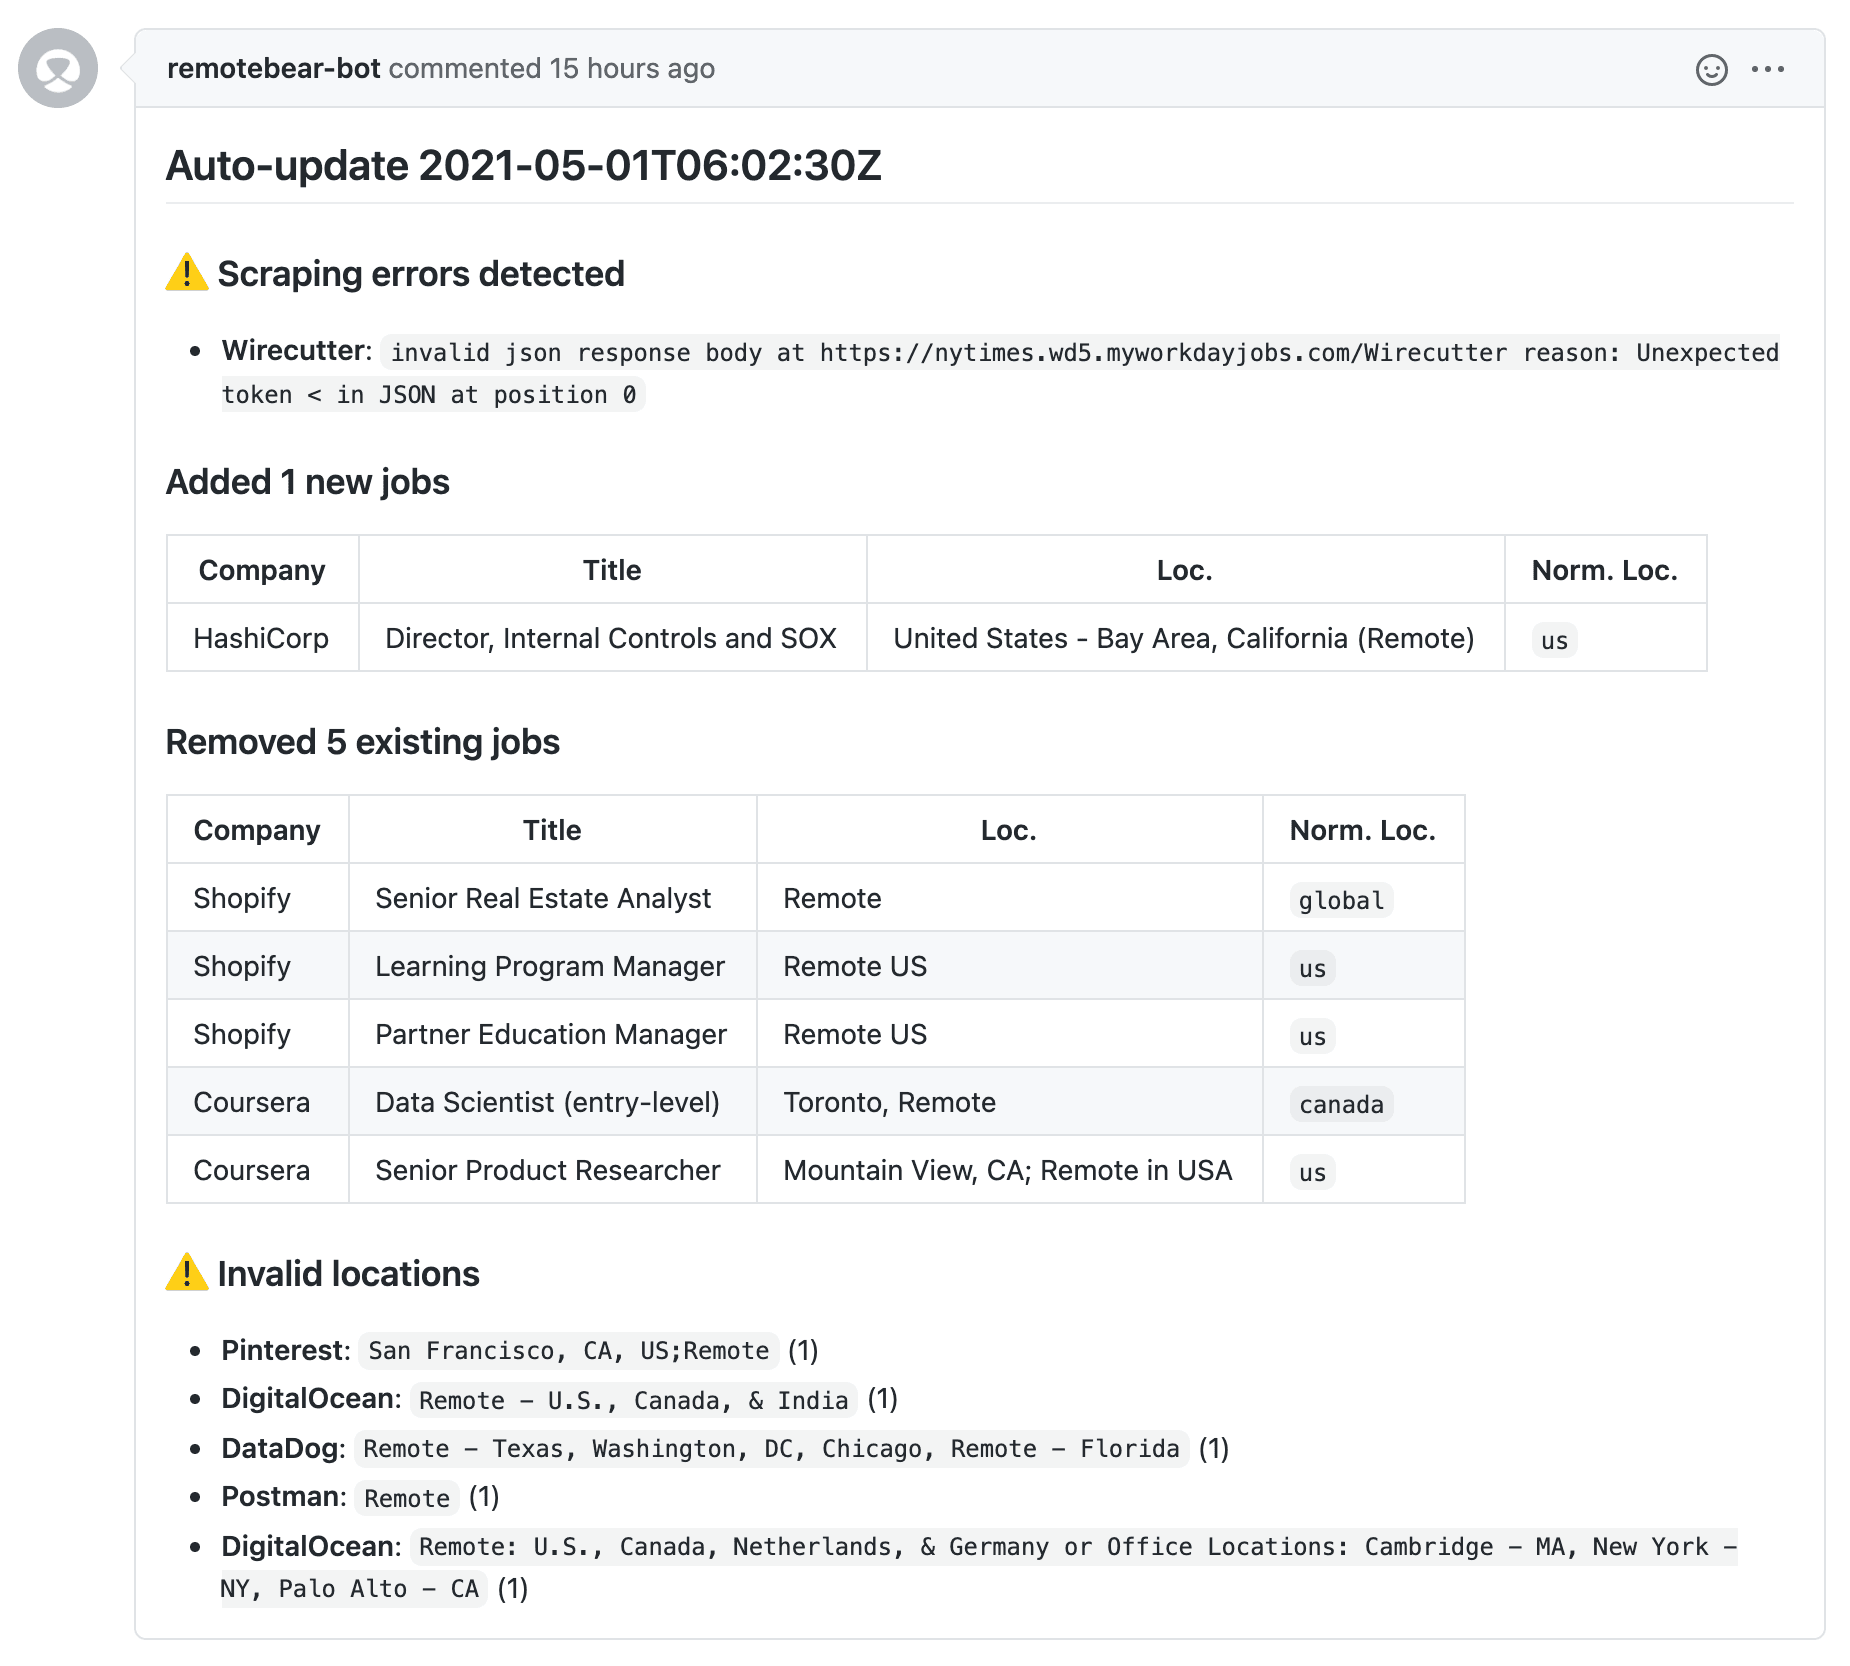Select the Postman invalid location label
Screen dimensions: 1850x1666
pos(284,1496)
